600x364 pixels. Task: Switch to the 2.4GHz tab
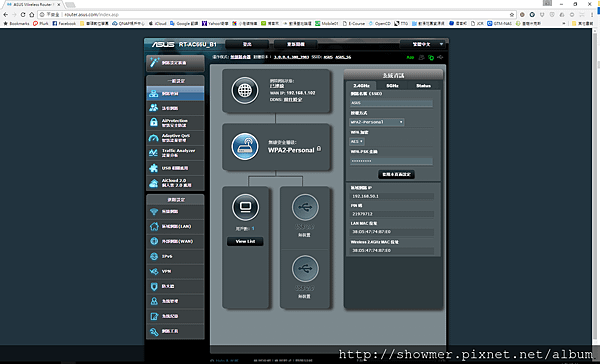(x=361, y=86)
